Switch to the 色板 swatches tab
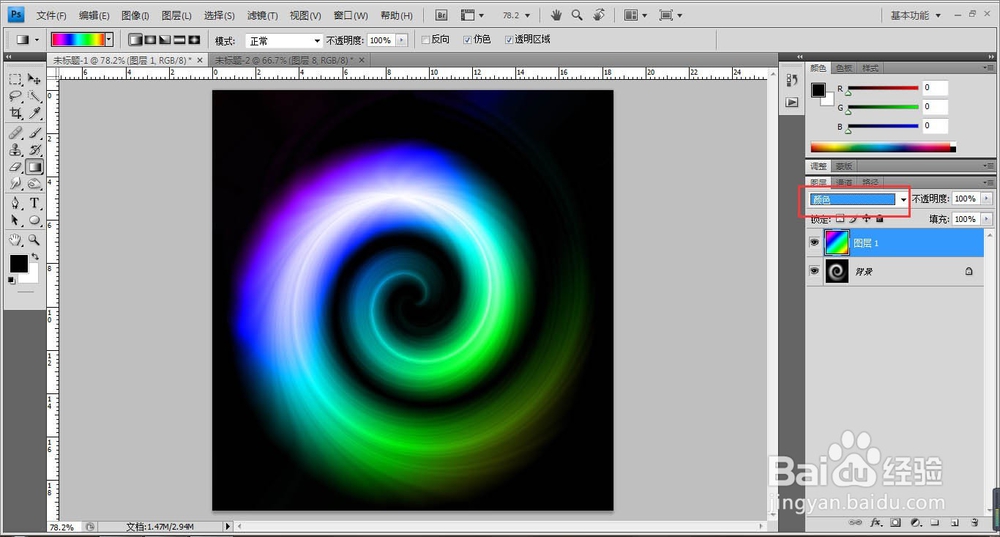 click(844, 68)
